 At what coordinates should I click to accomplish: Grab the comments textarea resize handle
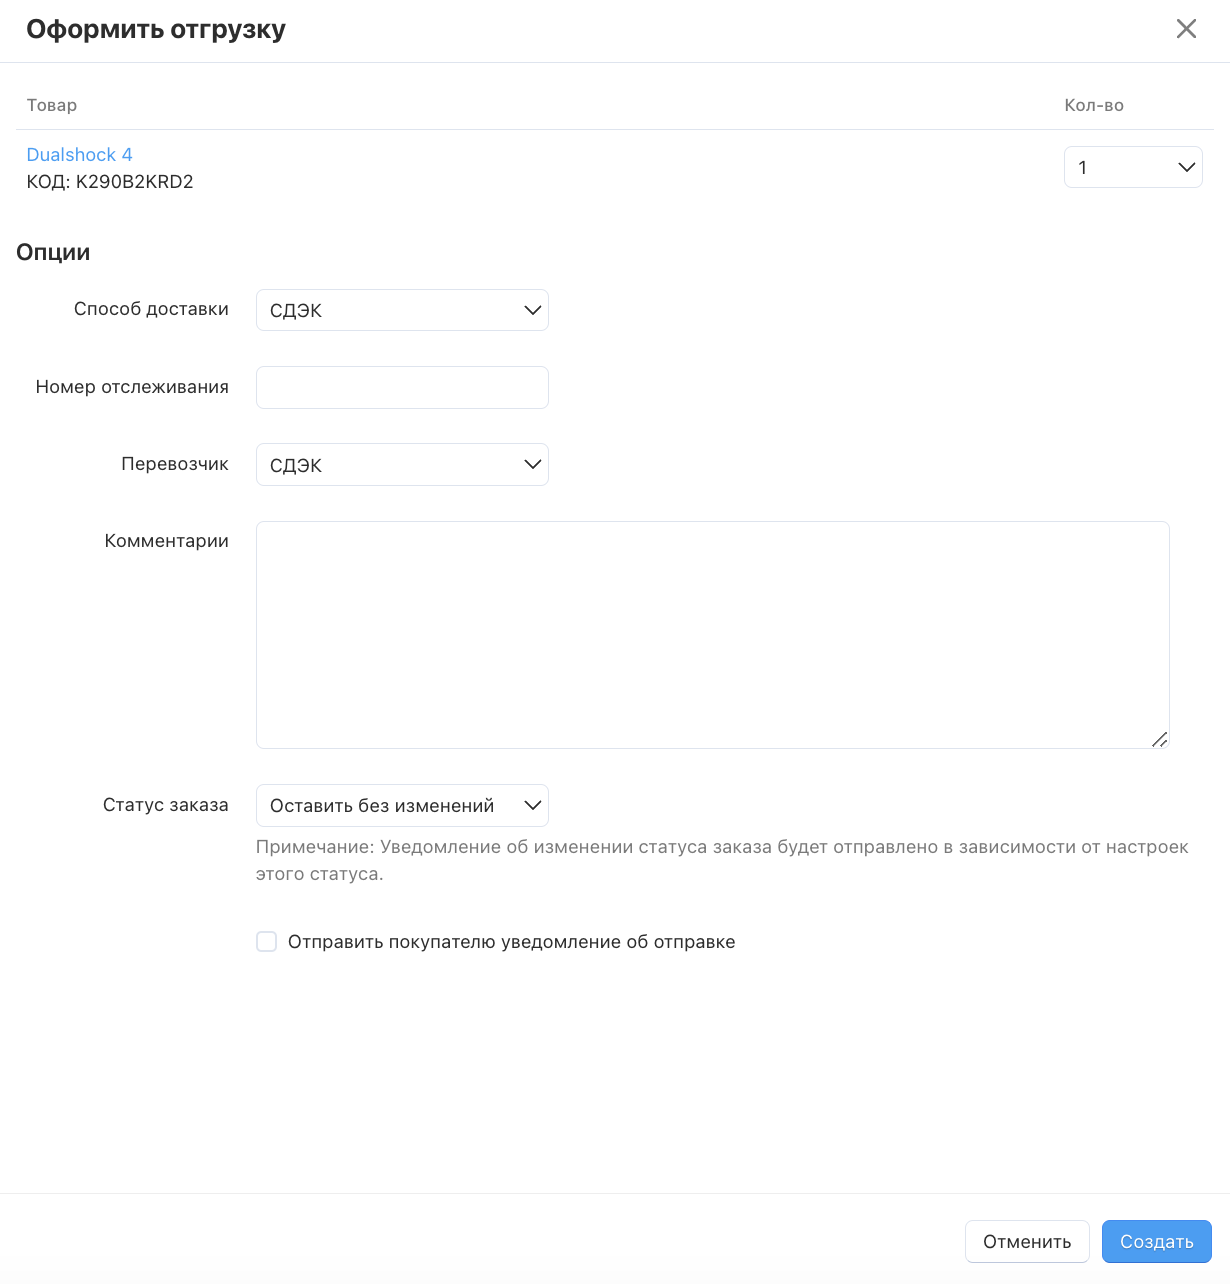1159,739
